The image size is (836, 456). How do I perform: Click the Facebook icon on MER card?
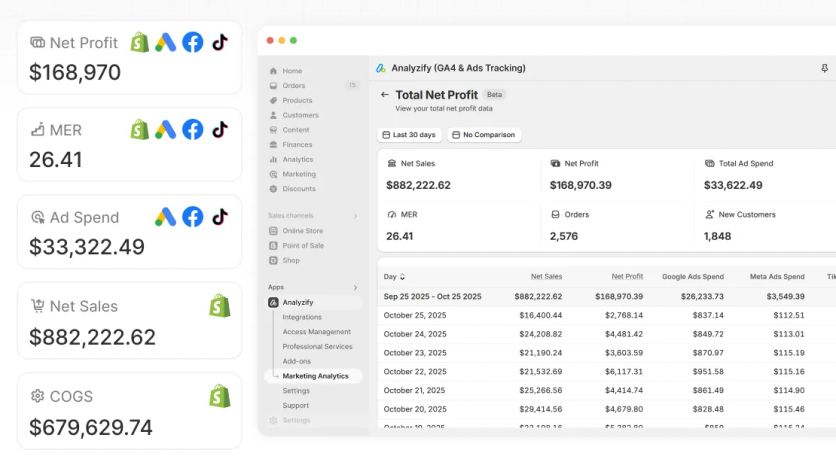pos(192,130)
